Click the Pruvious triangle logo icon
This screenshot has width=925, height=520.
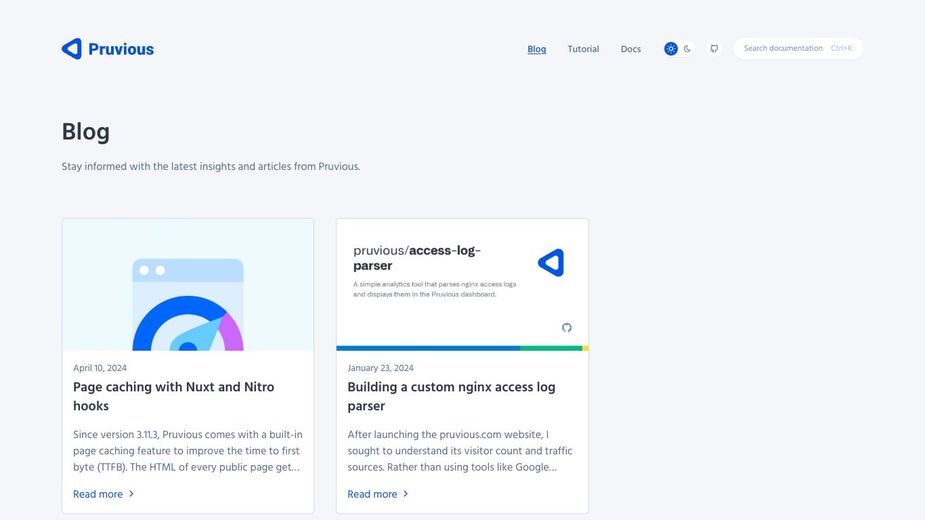point(71,48)
